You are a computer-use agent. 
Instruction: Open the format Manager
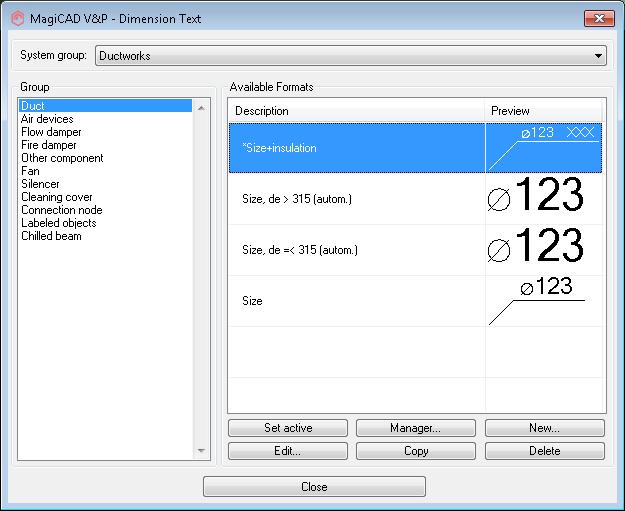(x=416, y=428)
